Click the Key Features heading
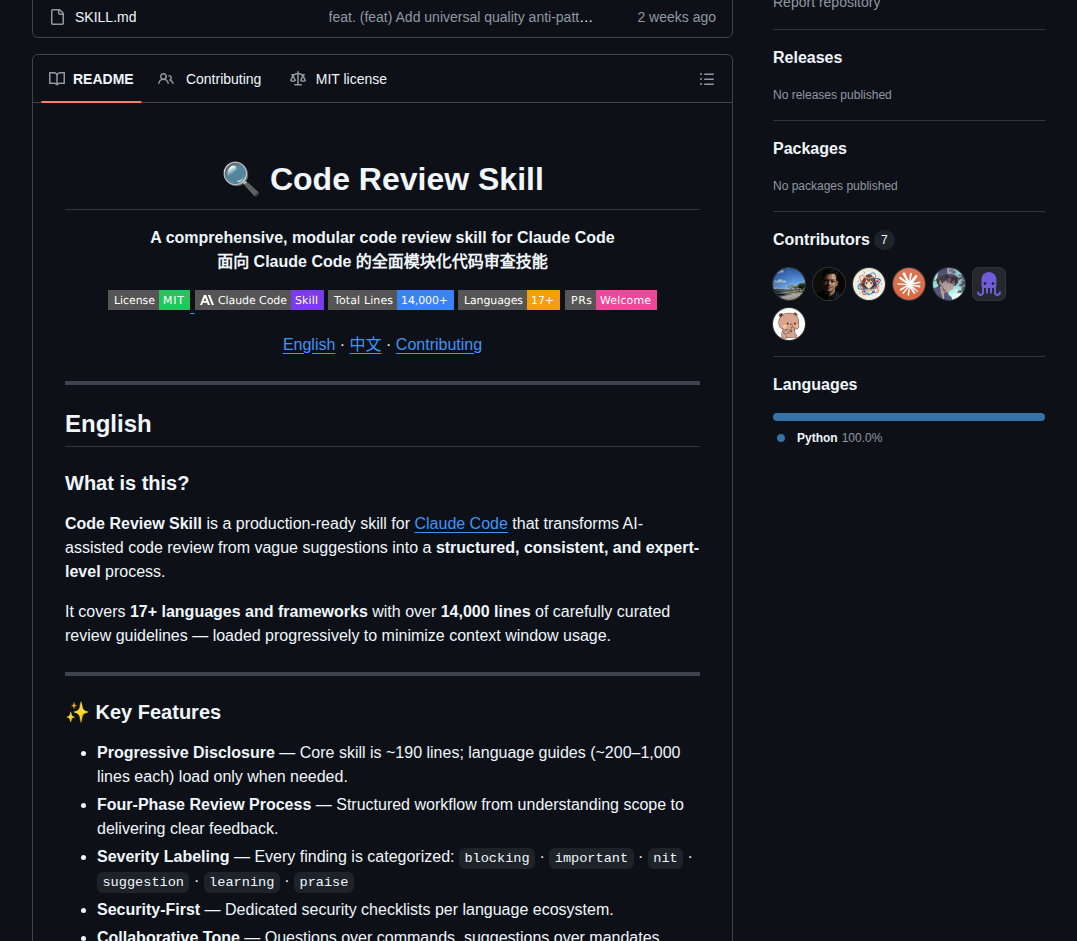Screen dimensions: 1077x941 point(143,712)
